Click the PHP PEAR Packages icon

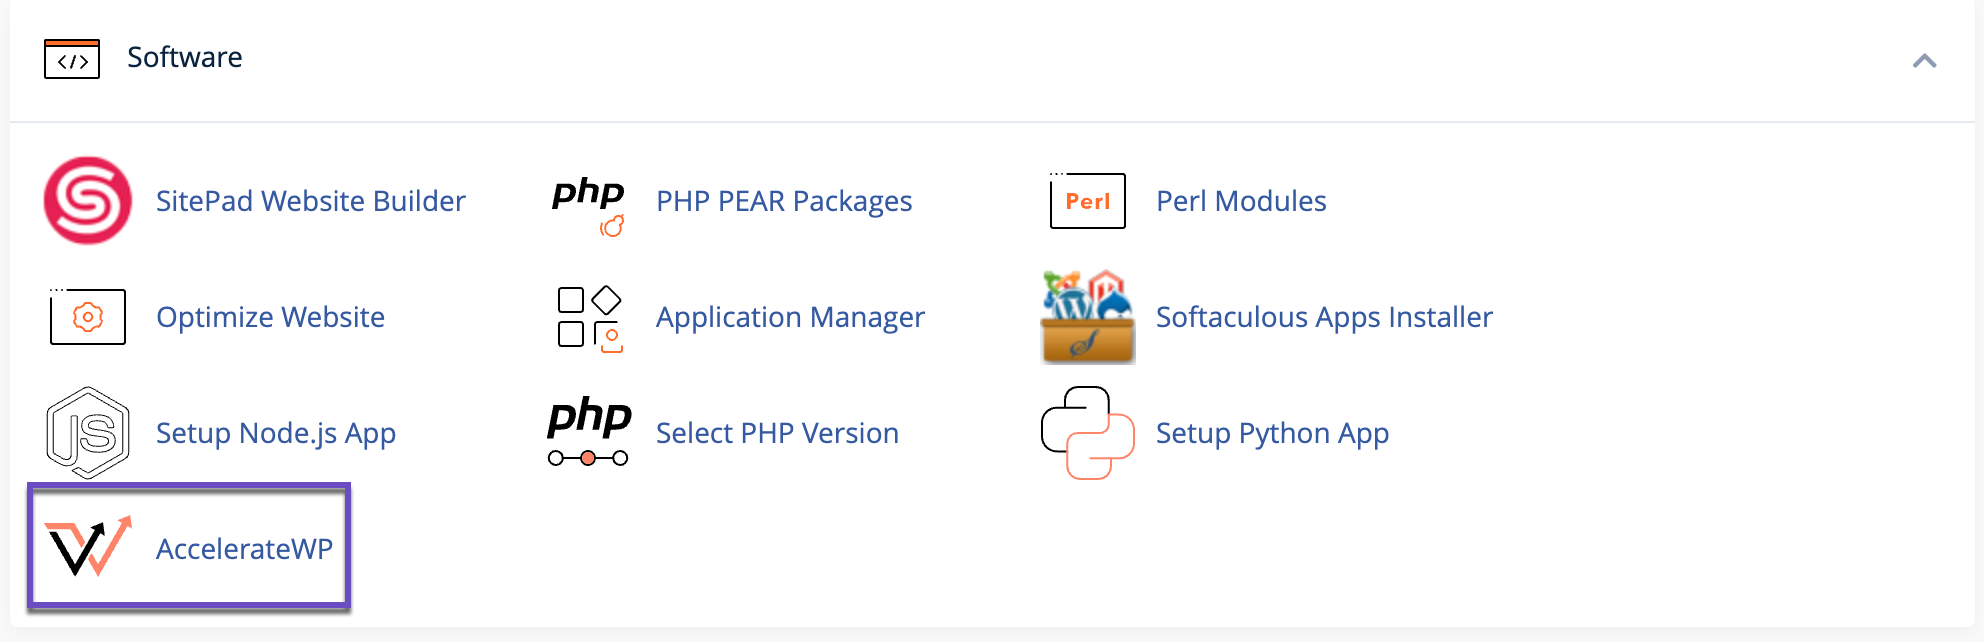pos(589,203)
